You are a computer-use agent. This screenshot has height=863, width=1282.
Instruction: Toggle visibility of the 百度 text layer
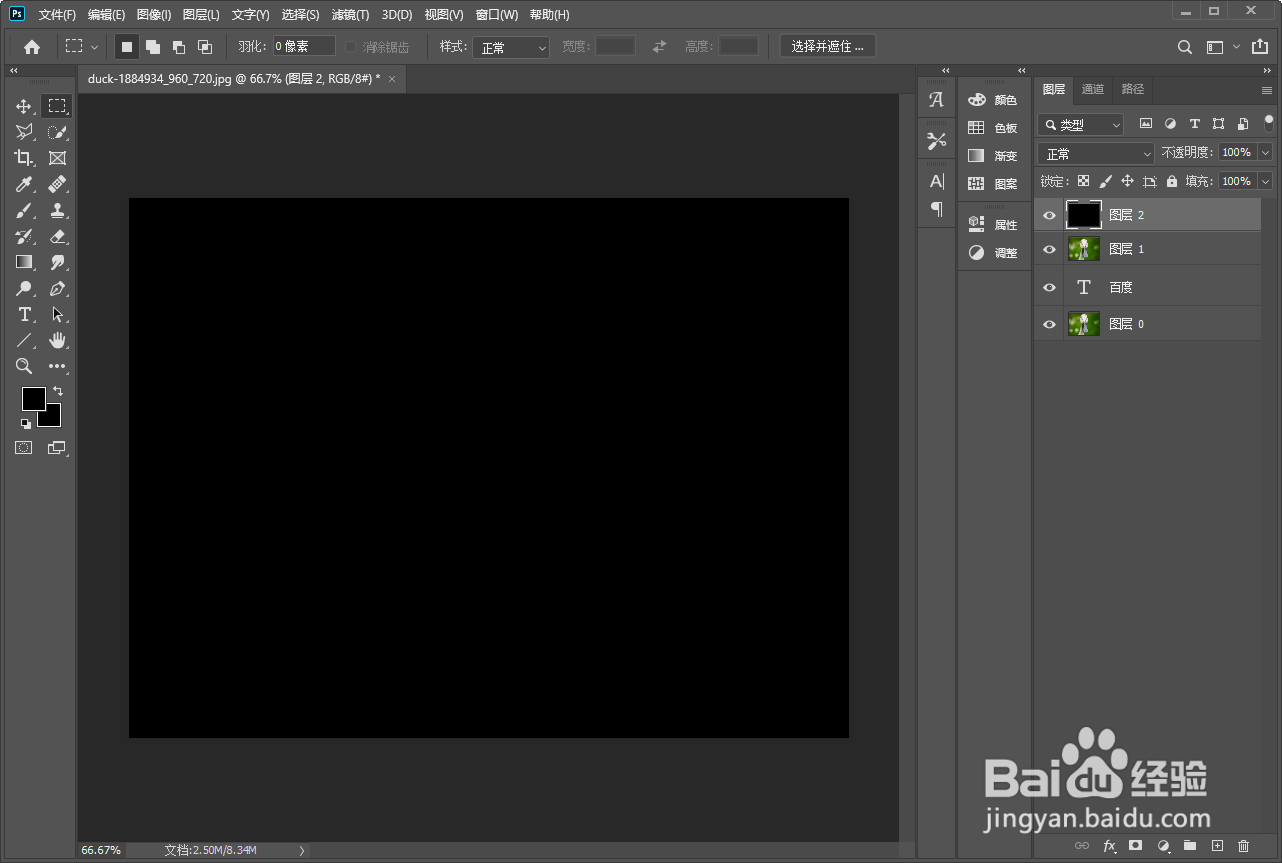1049,287
